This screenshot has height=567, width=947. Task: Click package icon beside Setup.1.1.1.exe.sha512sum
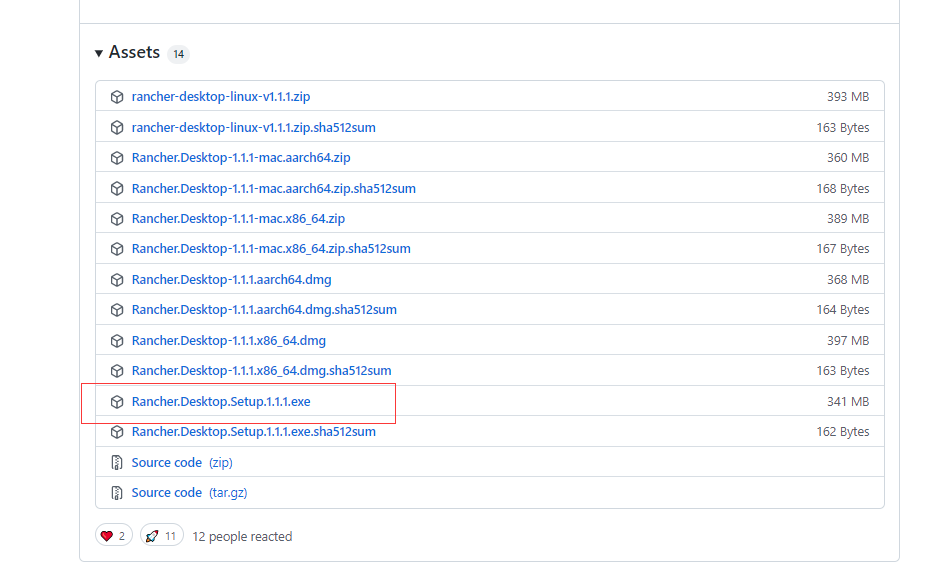[x=117, y=432]
